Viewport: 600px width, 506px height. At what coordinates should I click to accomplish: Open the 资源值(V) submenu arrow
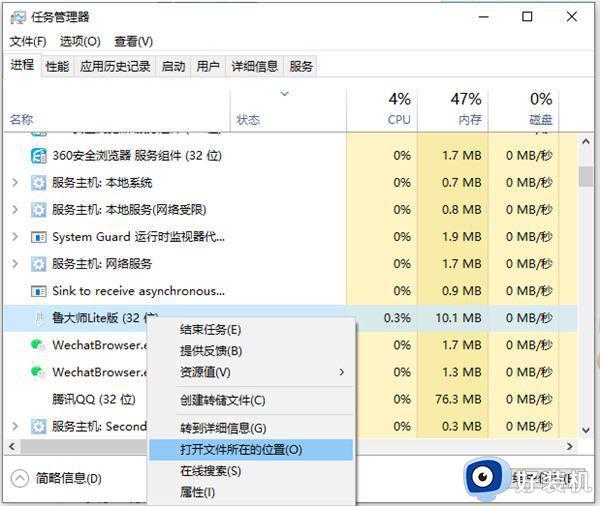pyautogui.click(x=342, y=372)
